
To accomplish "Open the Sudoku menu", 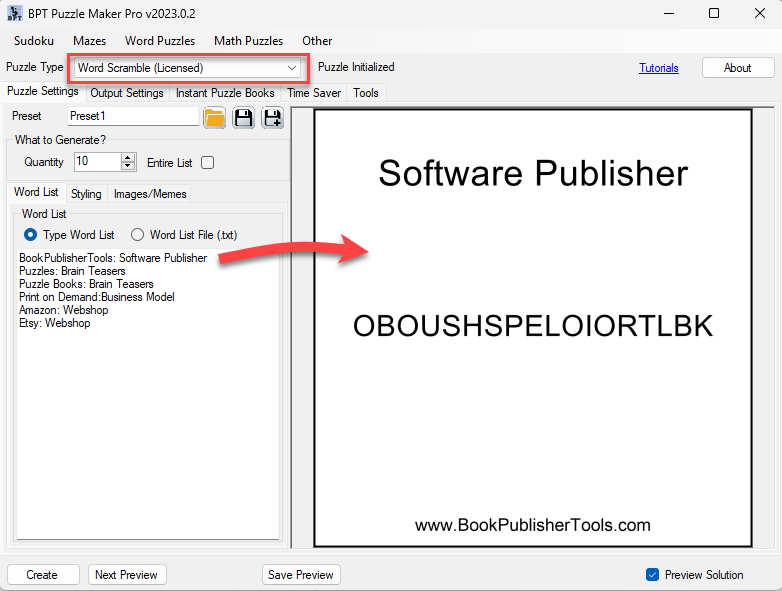I will 34,41.
